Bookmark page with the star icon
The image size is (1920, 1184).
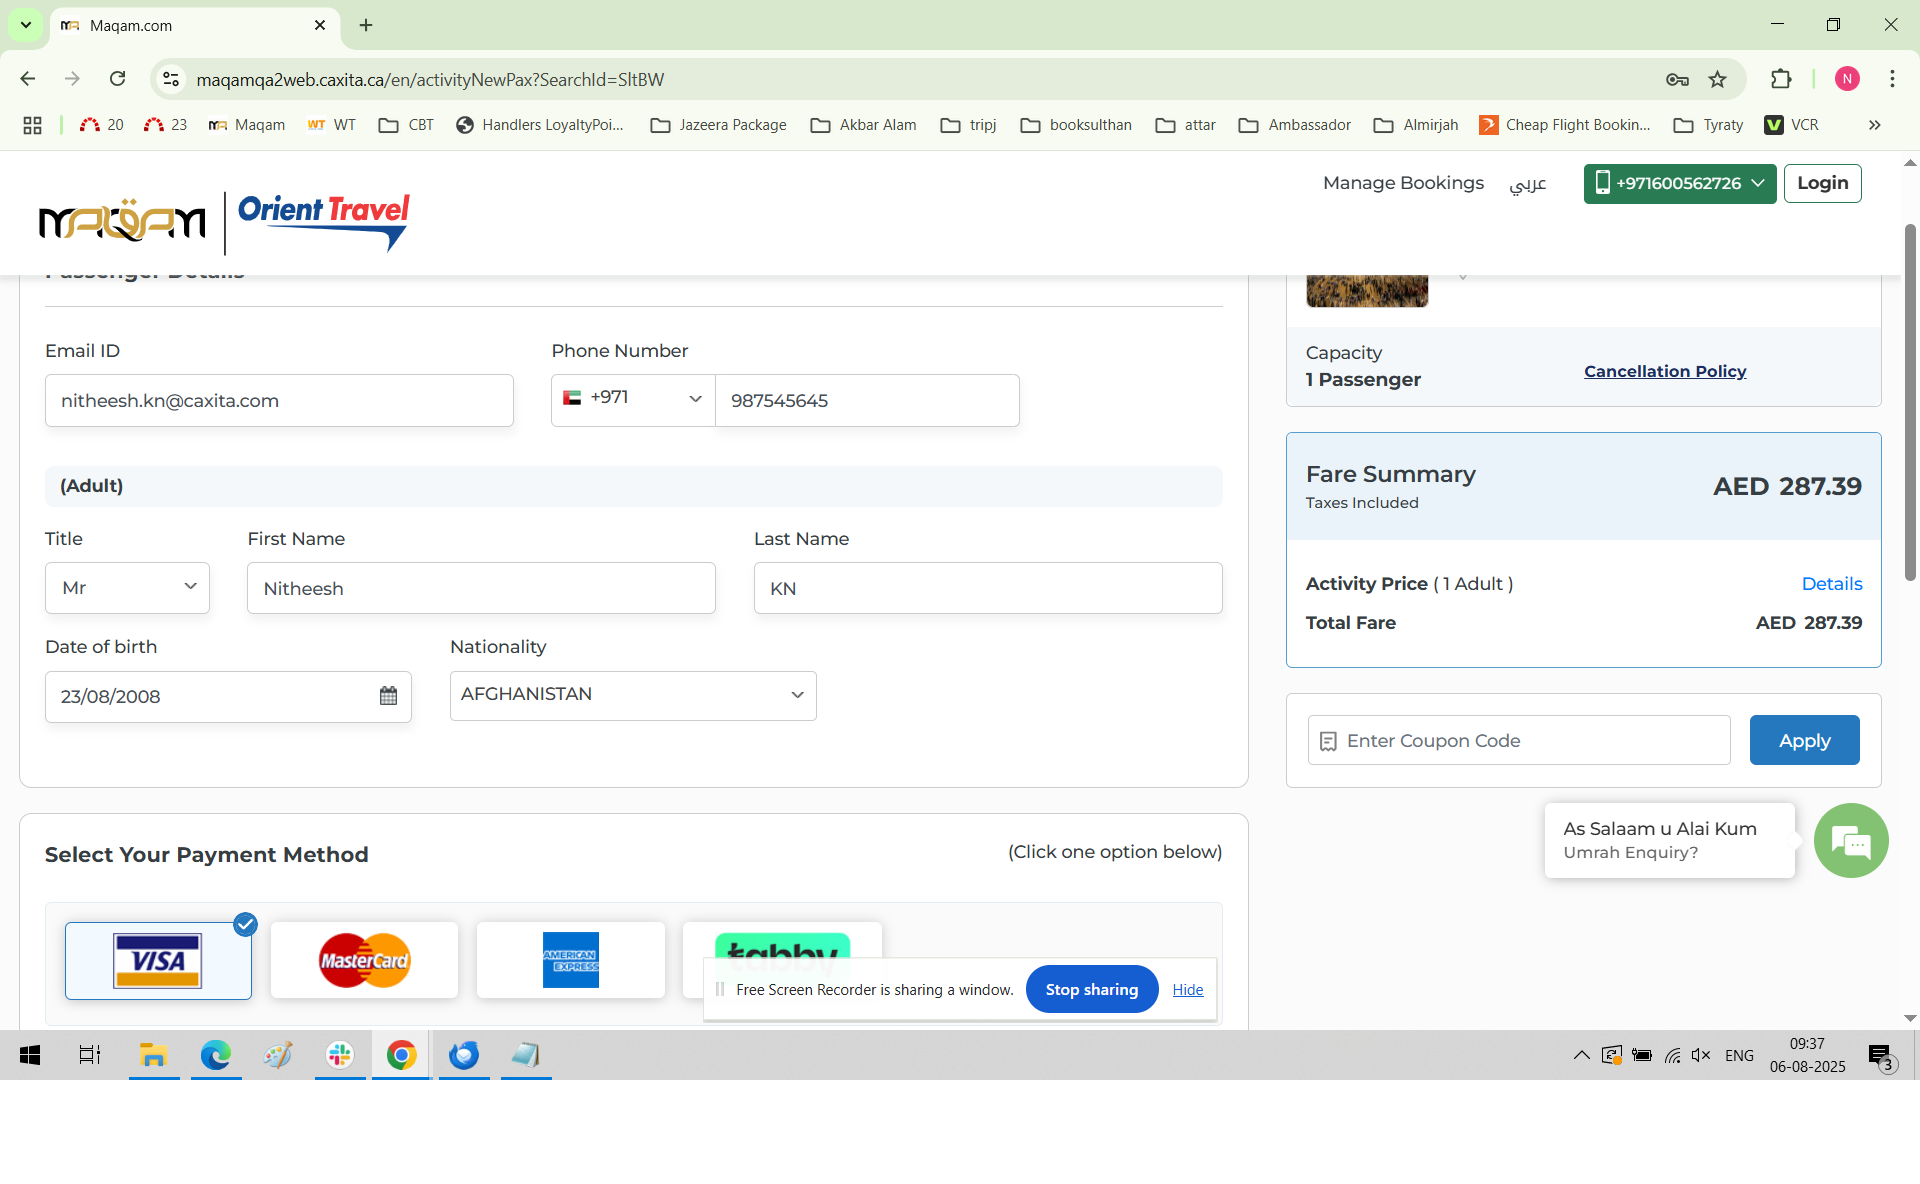1717,80
